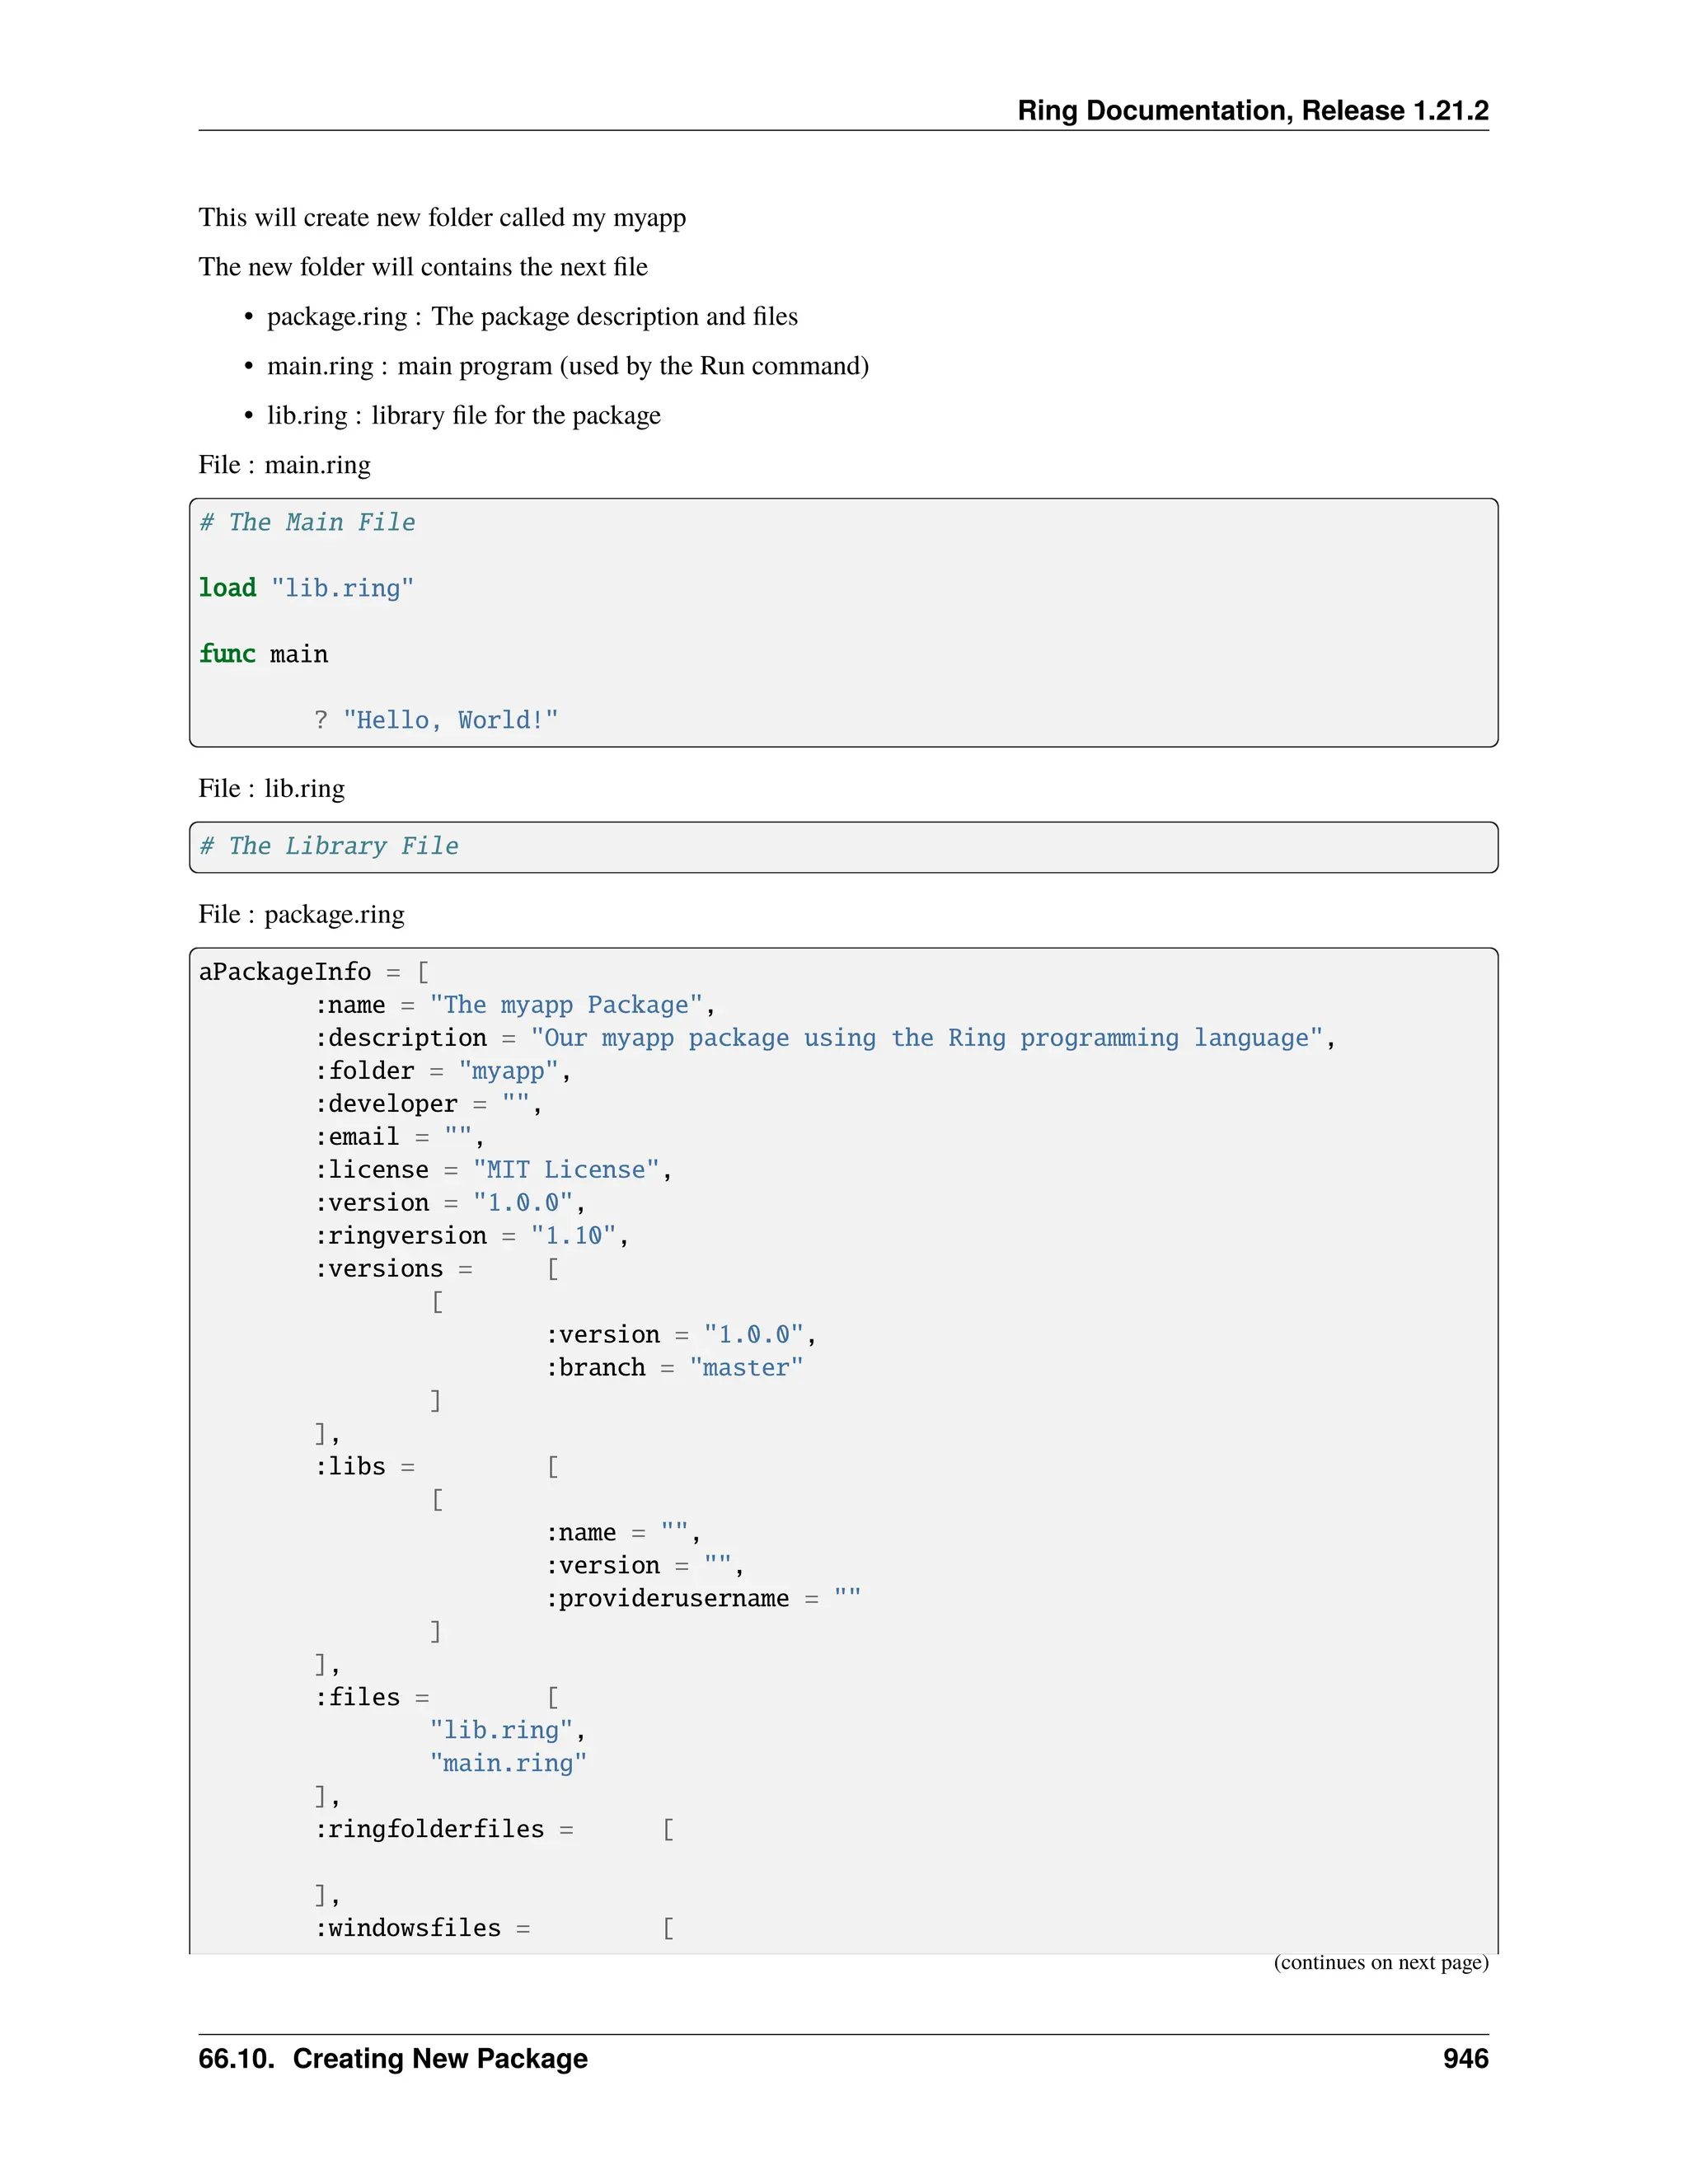Click the File : package.ring label
Viewport: 1688px width, 2184px height.
[301, 914]
